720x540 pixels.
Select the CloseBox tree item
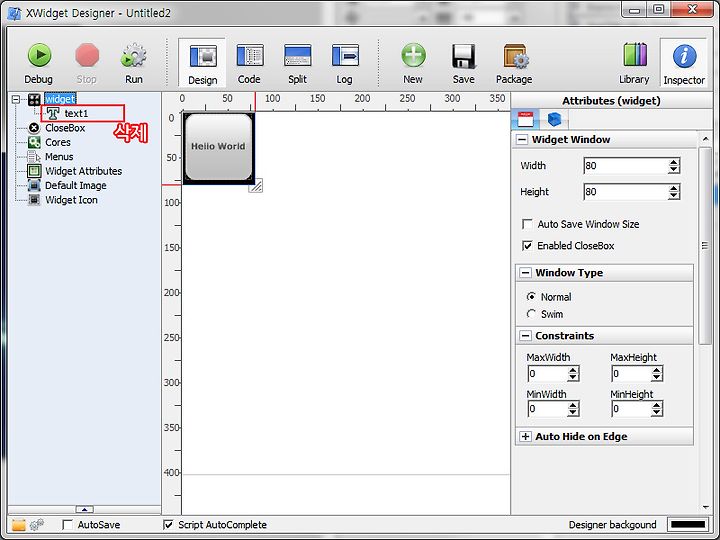click(x=65, y=128)
